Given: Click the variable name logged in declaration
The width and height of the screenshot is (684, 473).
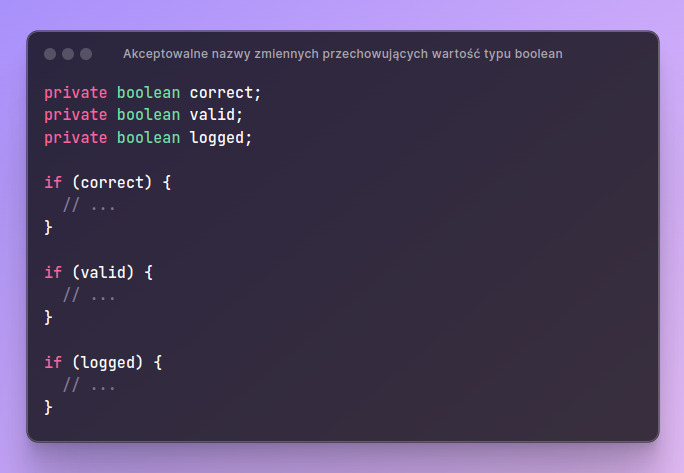Looking at the screenshot, I should click(x=217, y=138).
